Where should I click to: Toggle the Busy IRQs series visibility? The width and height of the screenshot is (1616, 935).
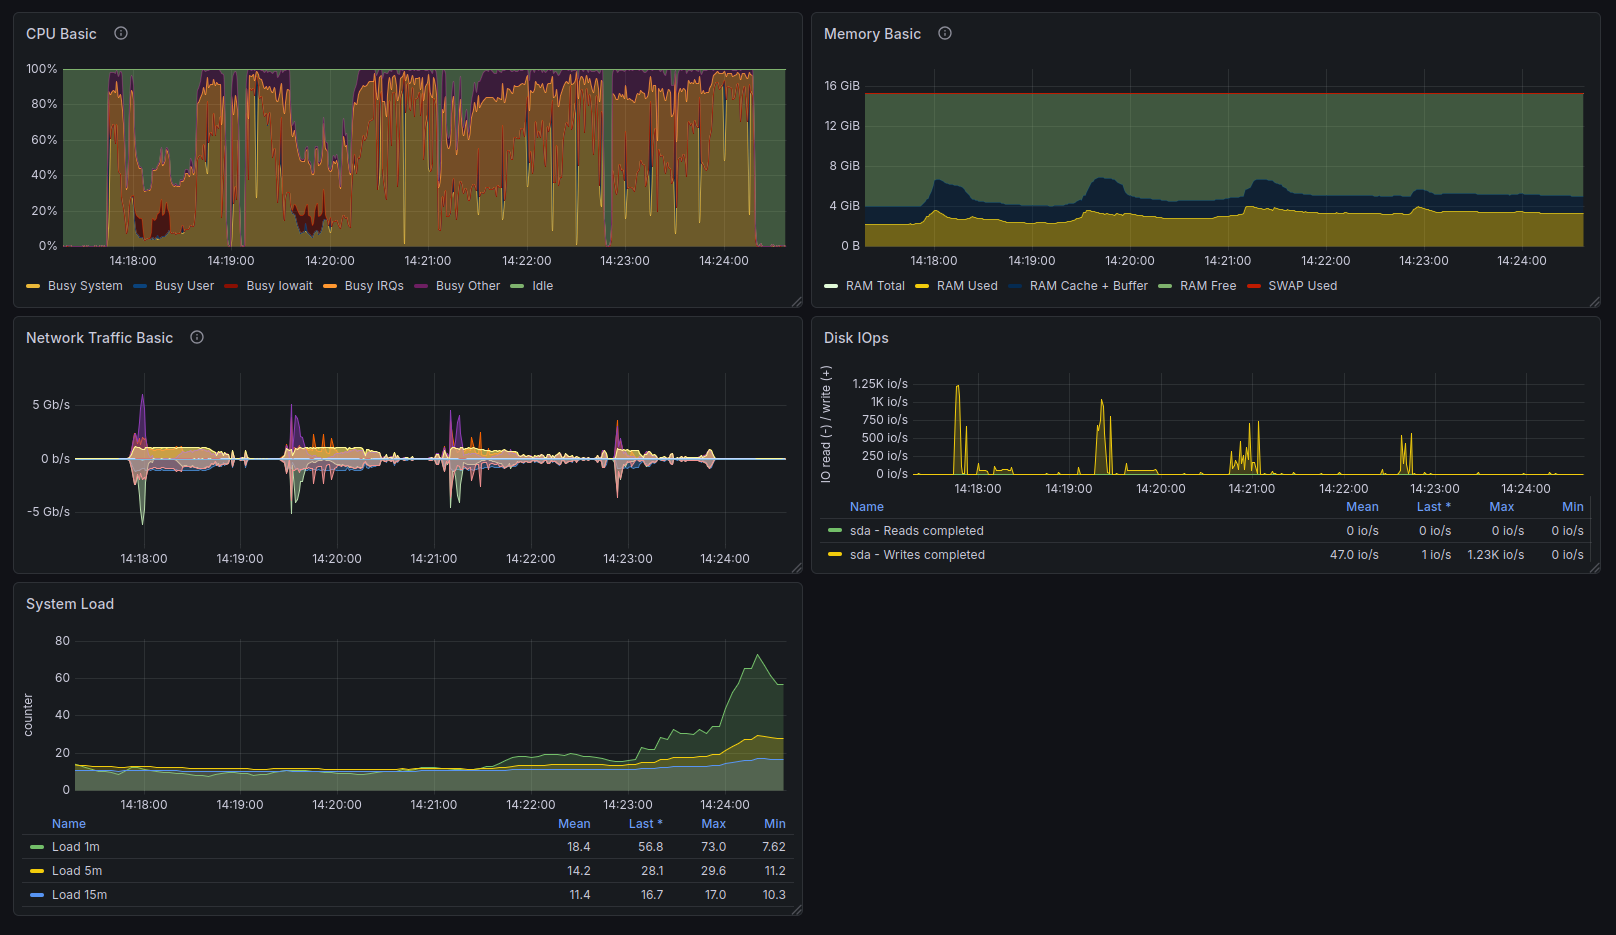374,286
